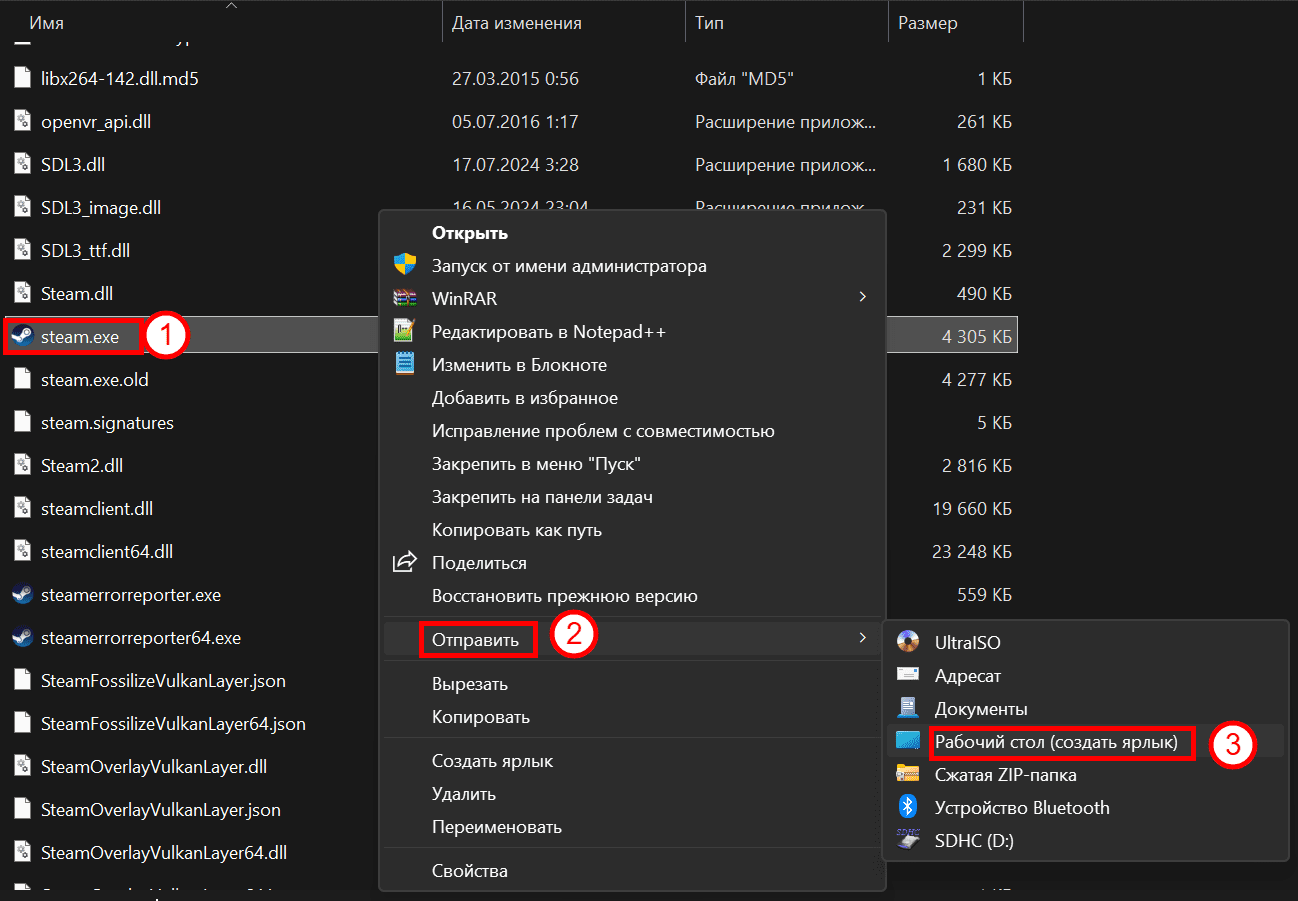The height and width of the screenshot is (901, 1298).
Task: Click the file icon of steam.exe.old
Action: (23, 379)
